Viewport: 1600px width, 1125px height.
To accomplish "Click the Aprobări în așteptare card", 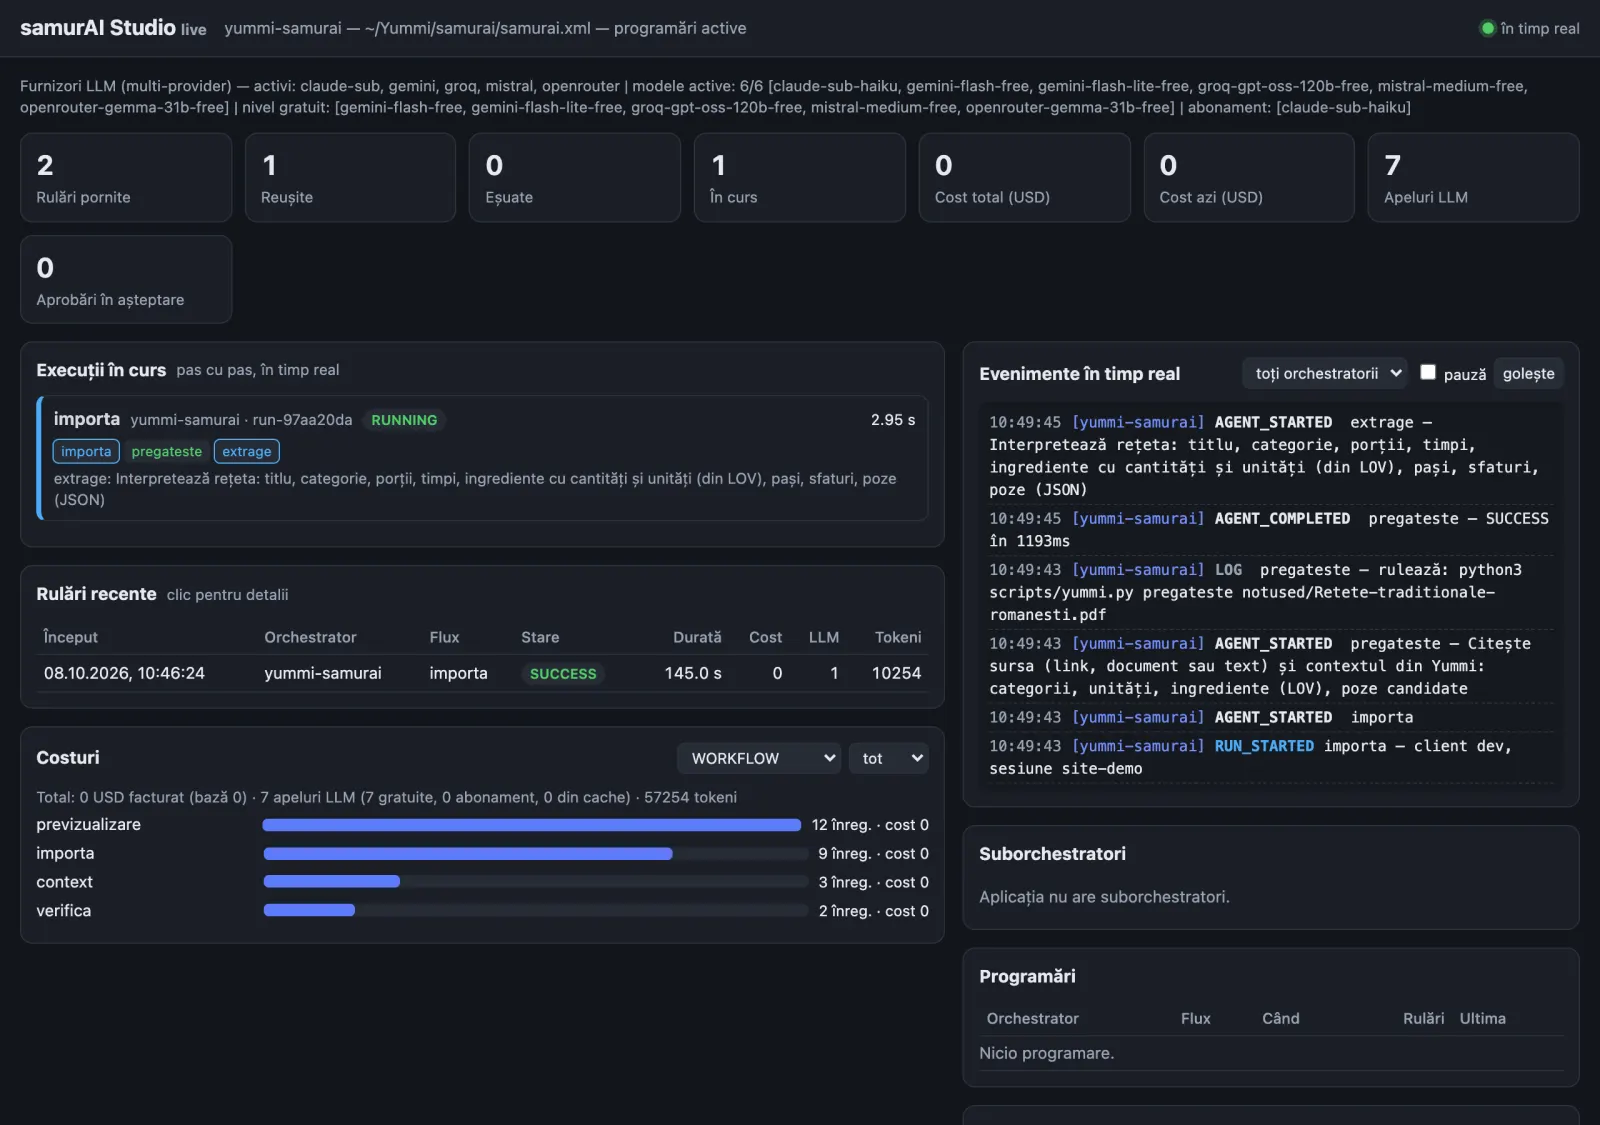I will (x=126, y=279).
